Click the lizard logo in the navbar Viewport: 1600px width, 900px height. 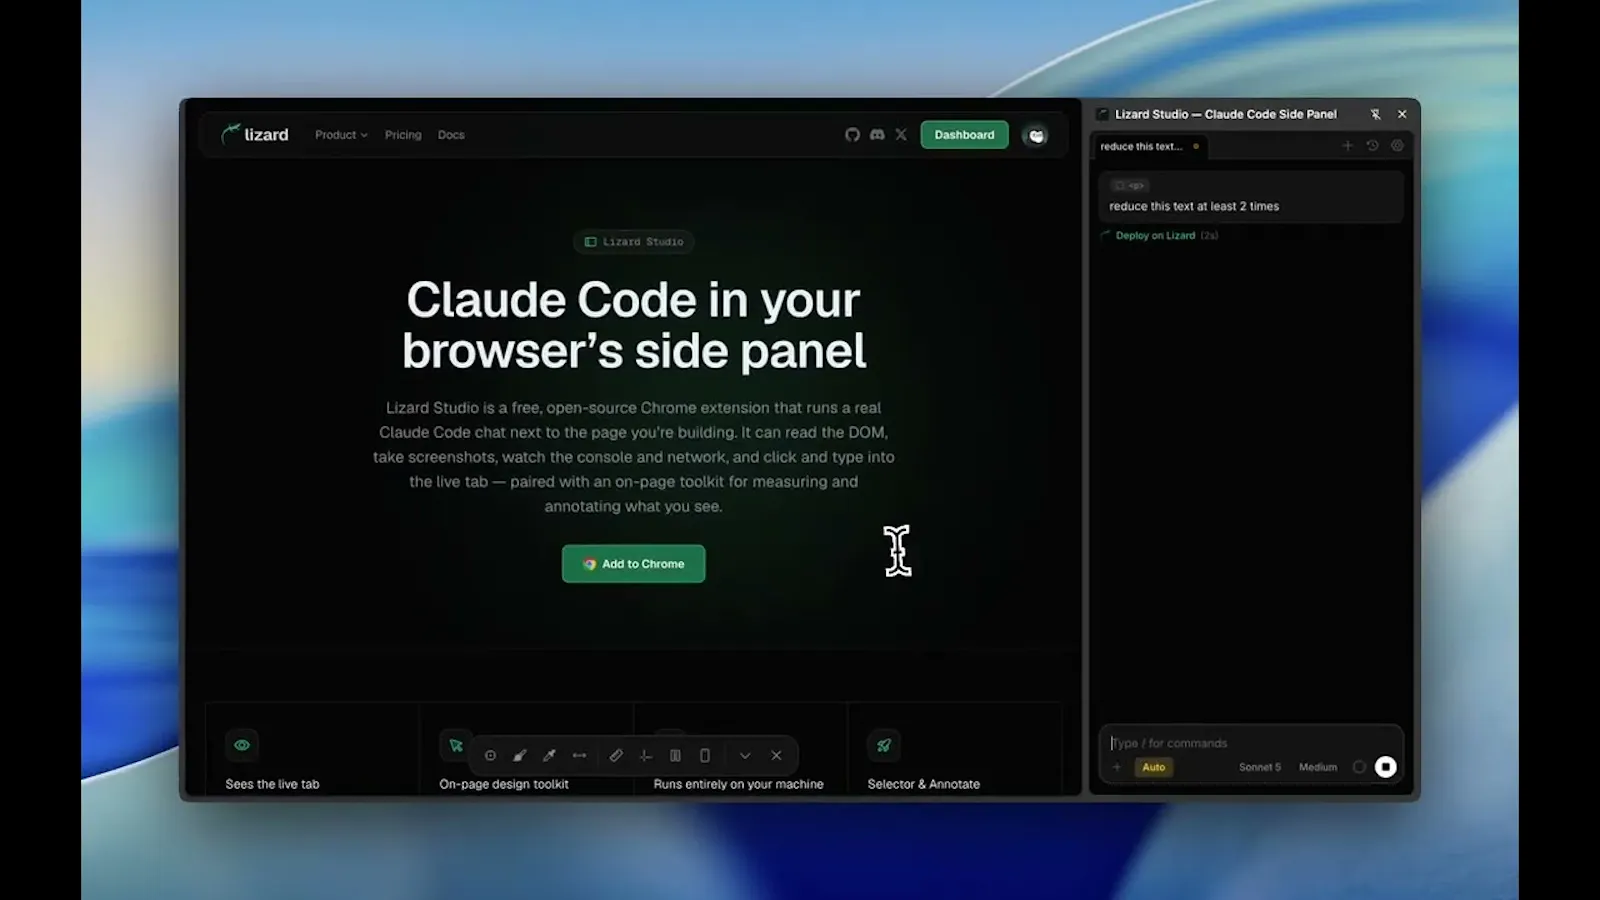coord(255,134)
